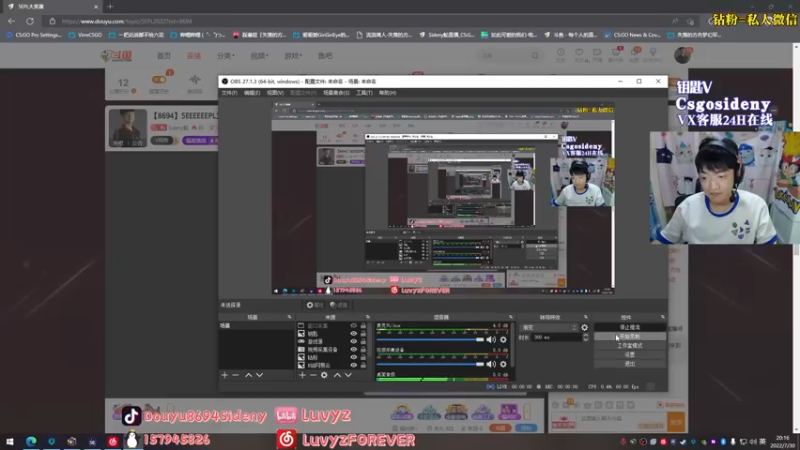800x450 pixels.
Task: Enable 工作室模式 studio mode
Action: (630, 345)
